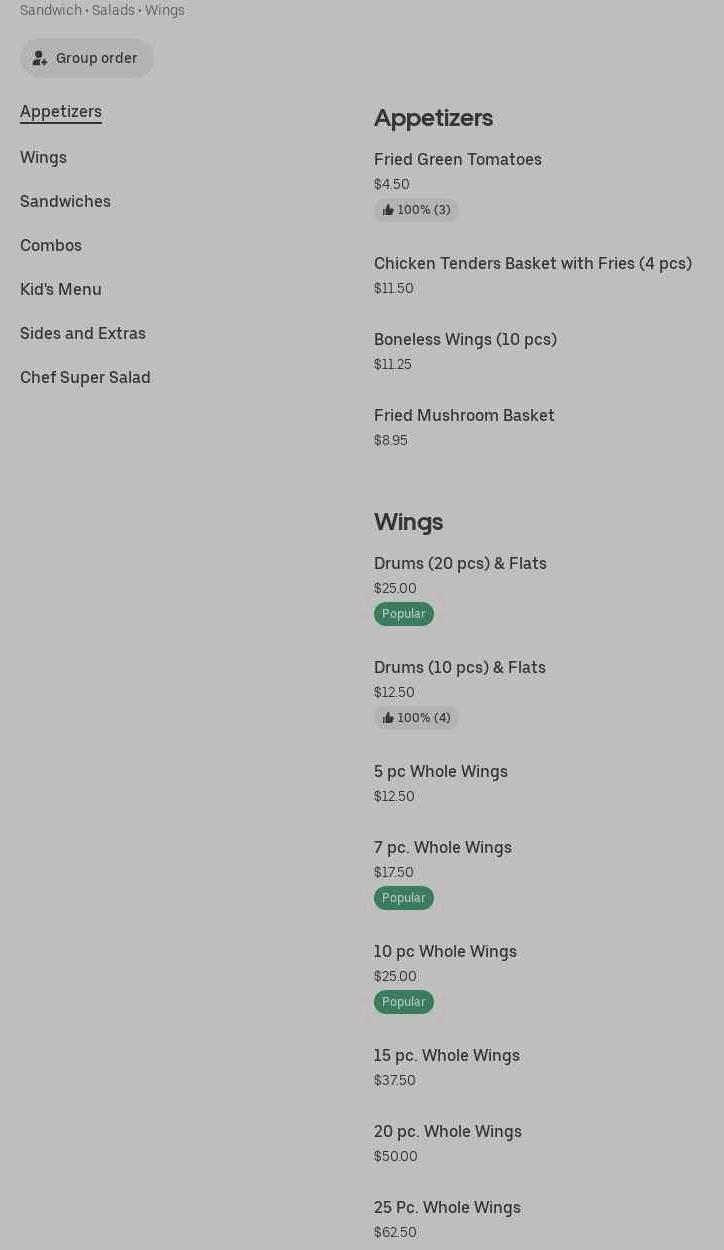Pick the 5 pc Whole Wings item
Viewport: 724px width, 1250px height.
(441, 771)
